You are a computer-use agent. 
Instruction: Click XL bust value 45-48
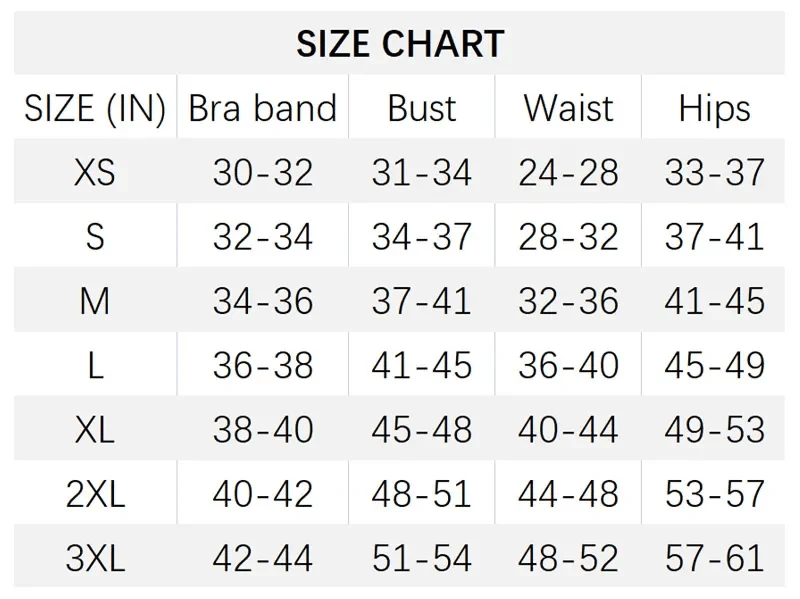[422, 430]
